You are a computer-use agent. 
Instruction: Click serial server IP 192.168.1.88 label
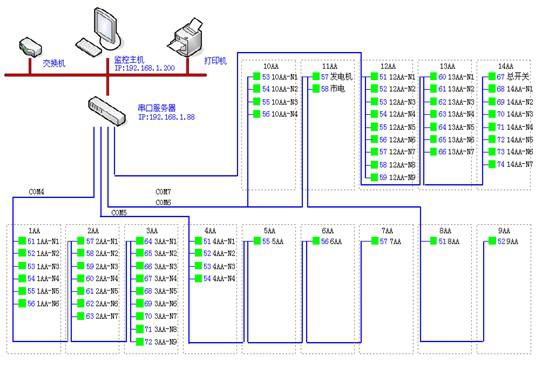166,117
